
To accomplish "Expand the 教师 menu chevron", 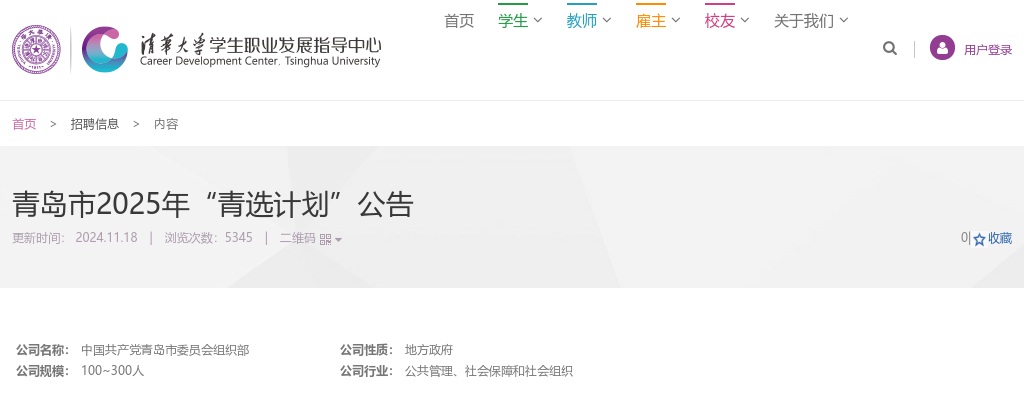I will (607, 20).
